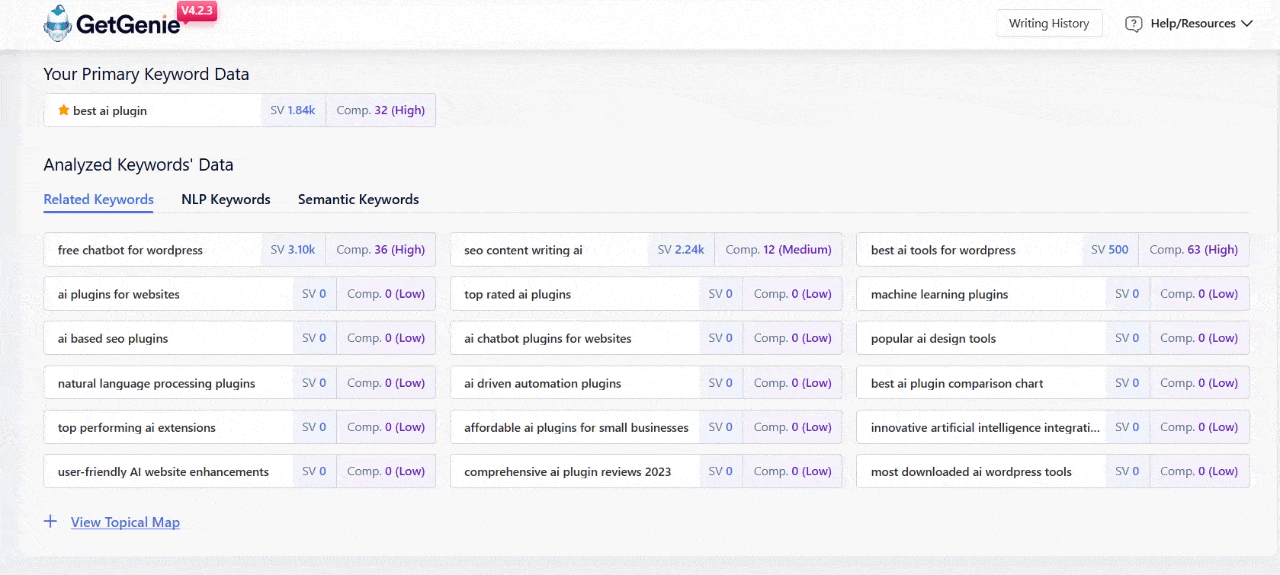This screenshot has height=575, width=1280.
Task: Select the seo content writing ai keyword
Action: pyautogui.click(x=523, y=250)
